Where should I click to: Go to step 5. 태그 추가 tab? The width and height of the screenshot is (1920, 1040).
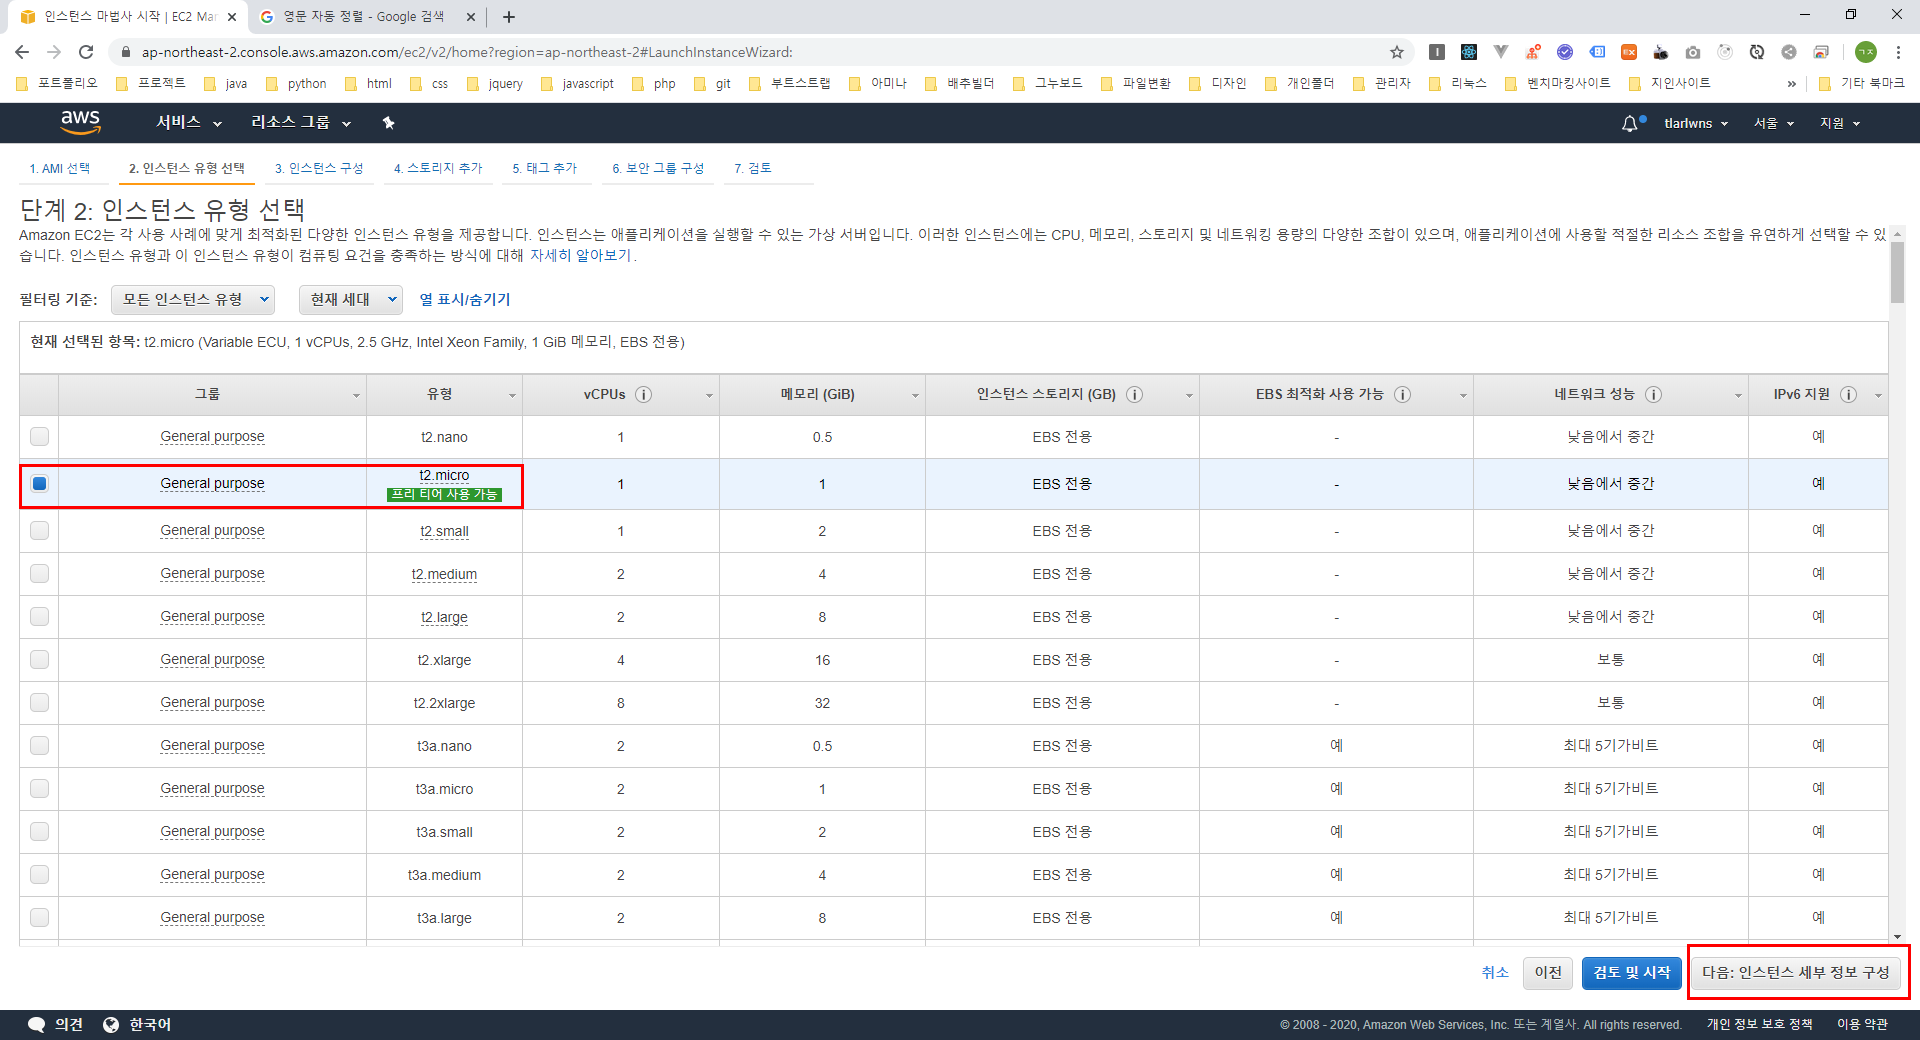pos(545,168)
